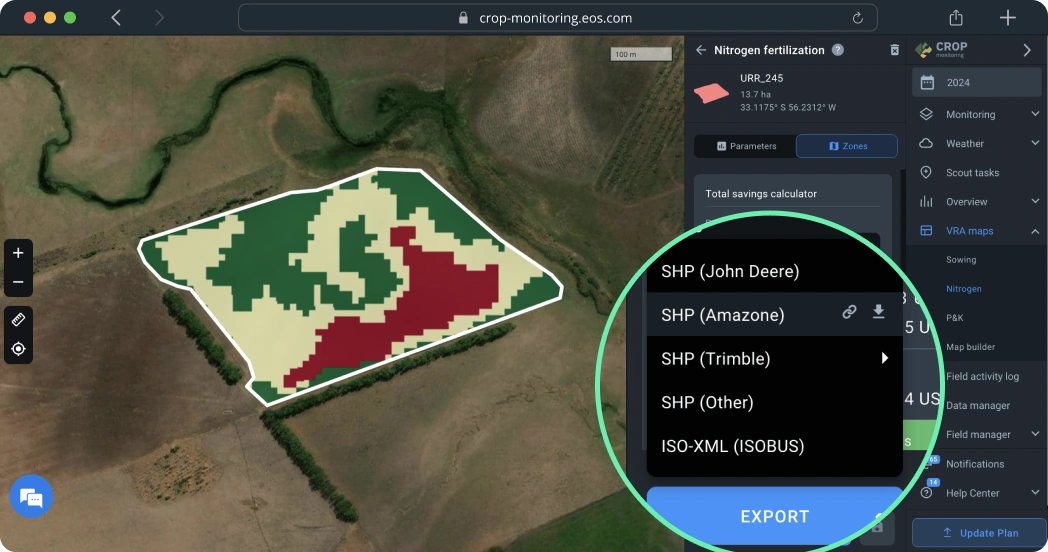Screen dimensions: 1048x552
Task: Select SHP (John Deere) export format
Action: point(730,271)
